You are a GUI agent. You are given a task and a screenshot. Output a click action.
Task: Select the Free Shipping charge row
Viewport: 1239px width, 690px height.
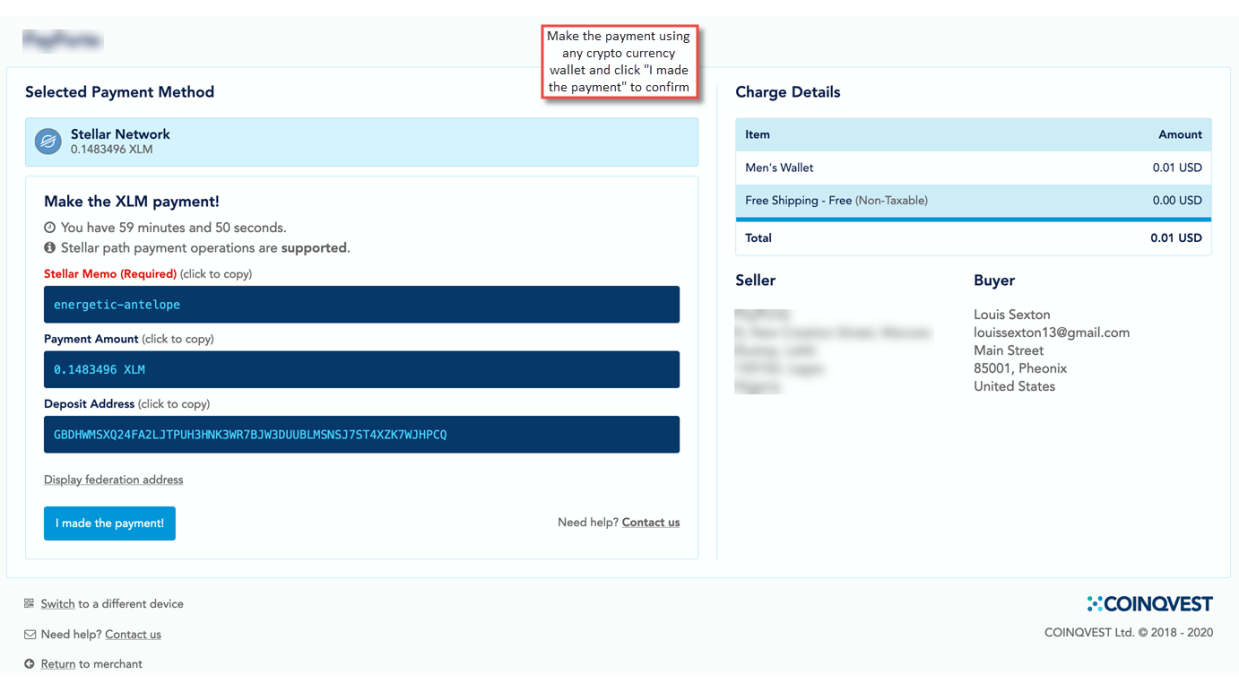point(972,201)
